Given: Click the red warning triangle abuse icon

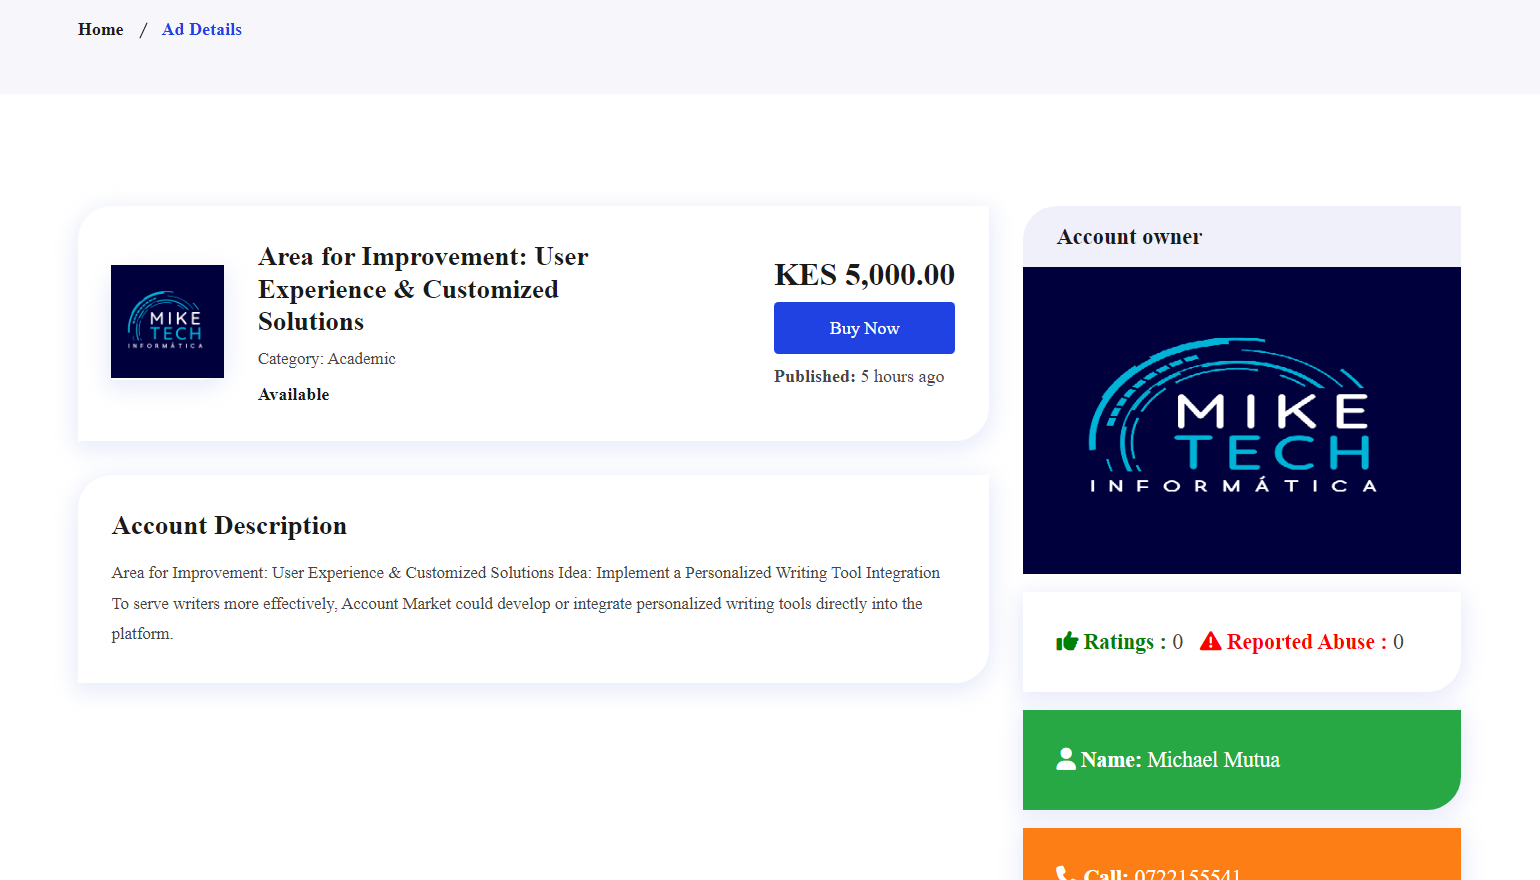Looking at the screenshot, I should click(x=1210, y=641).
